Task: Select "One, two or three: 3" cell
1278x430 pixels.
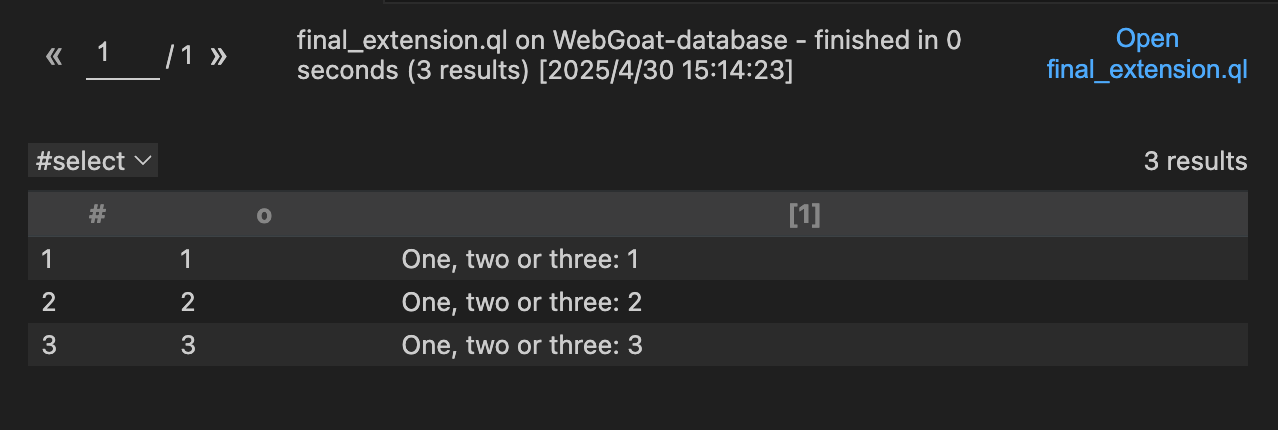Action: coord(521,346)
